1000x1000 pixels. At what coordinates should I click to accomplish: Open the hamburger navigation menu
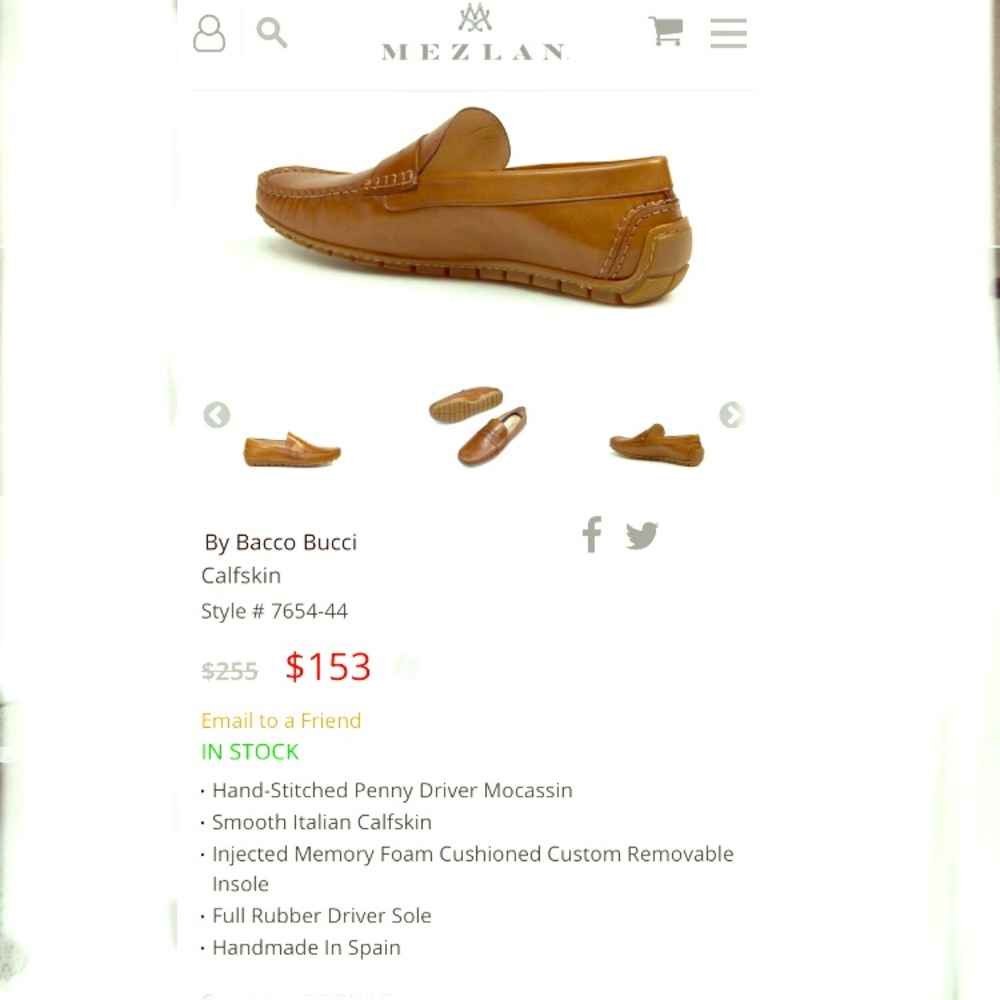tap(729, 33)
